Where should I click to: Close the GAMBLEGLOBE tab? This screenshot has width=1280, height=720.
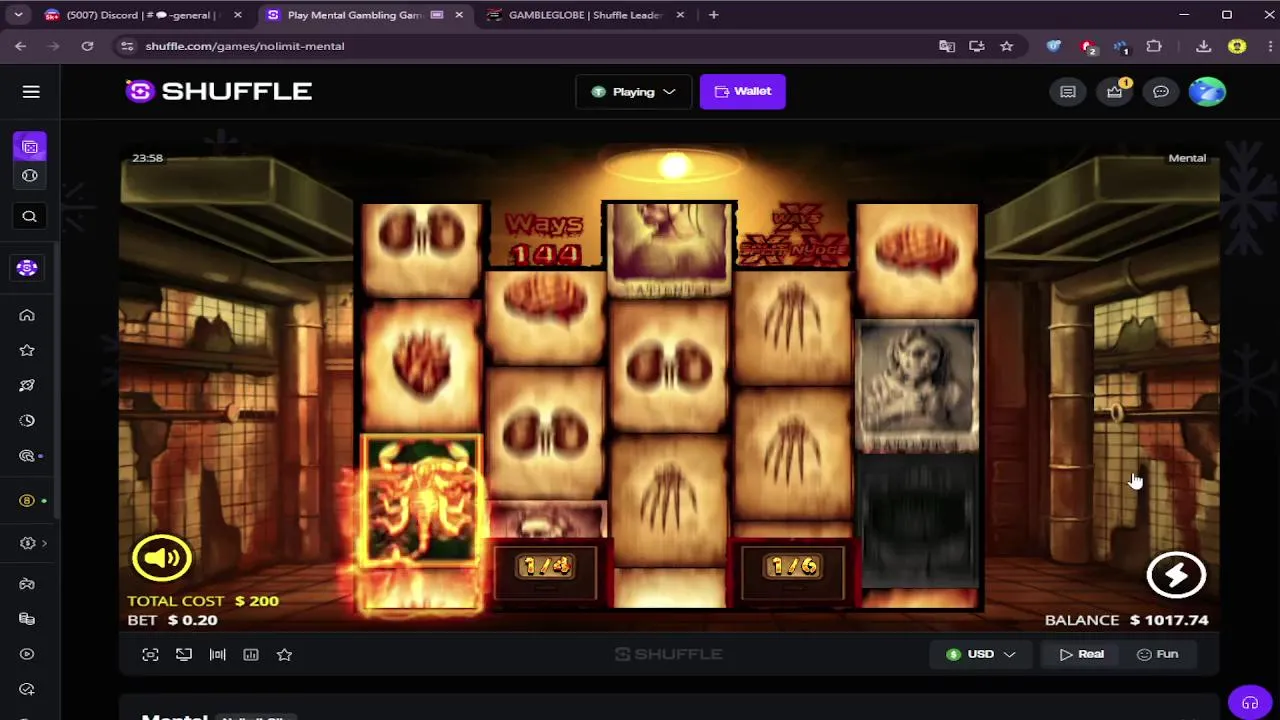coord(680,15)
